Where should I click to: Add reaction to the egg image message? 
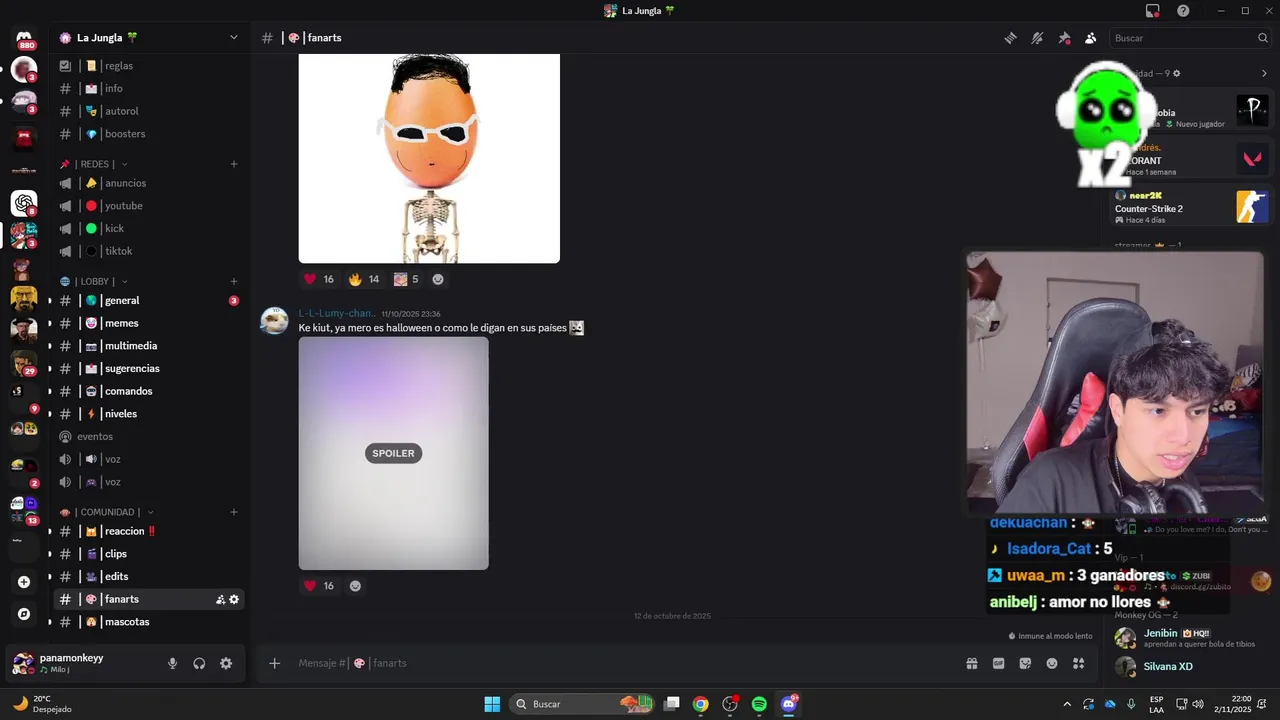[438, 279]
